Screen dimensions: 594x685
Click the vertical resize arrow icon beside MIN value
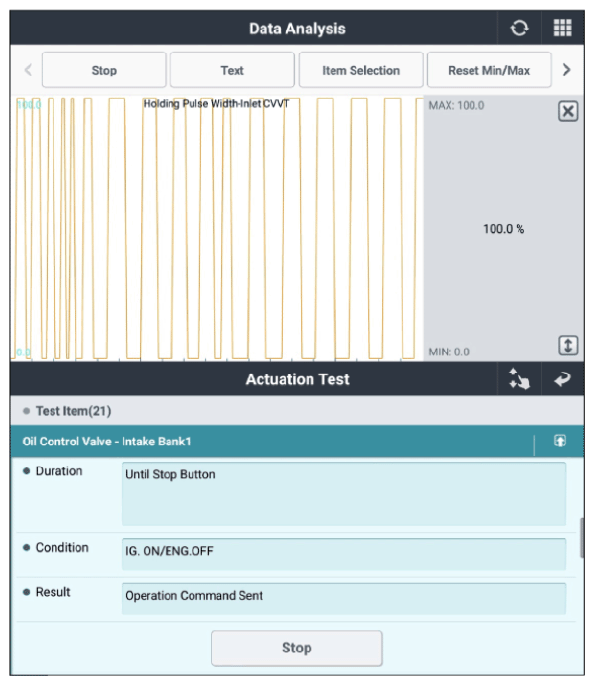568,346
